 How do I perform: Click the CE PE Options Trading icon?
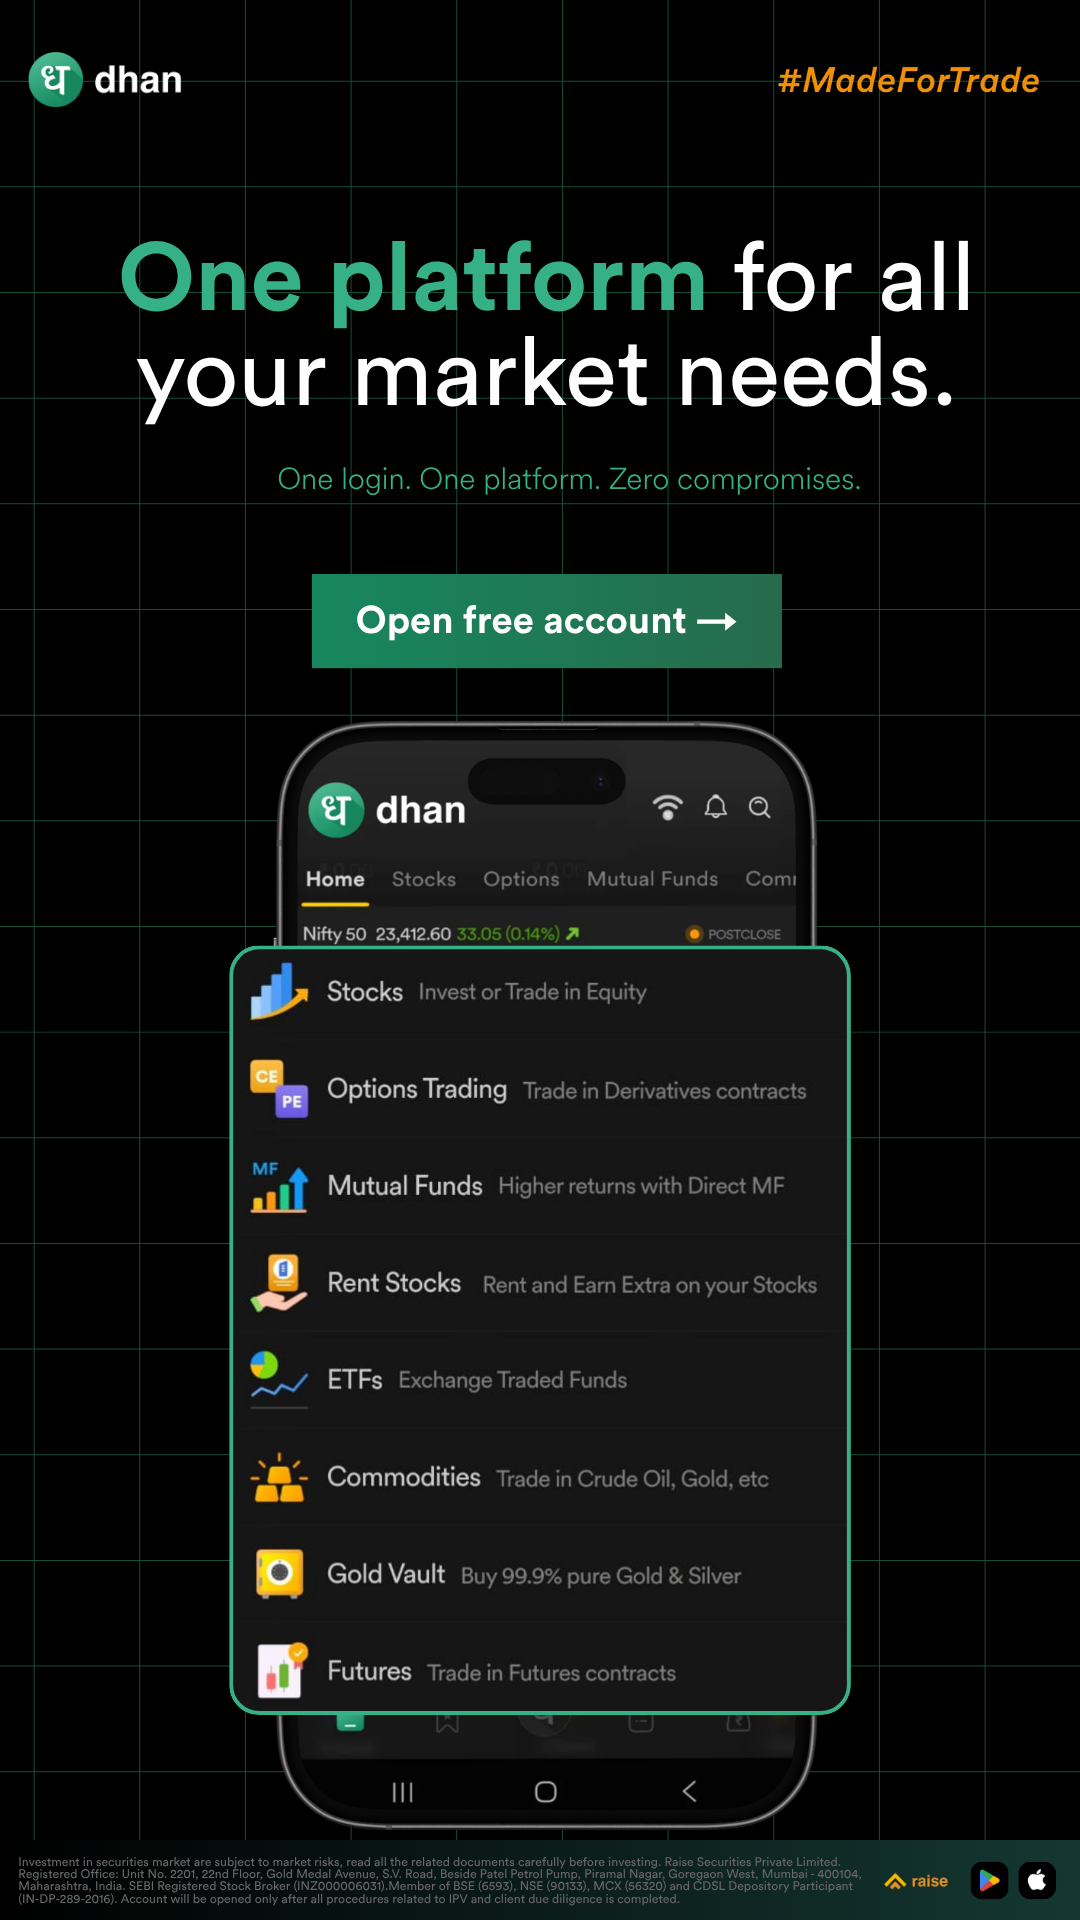pos(279,1089)
